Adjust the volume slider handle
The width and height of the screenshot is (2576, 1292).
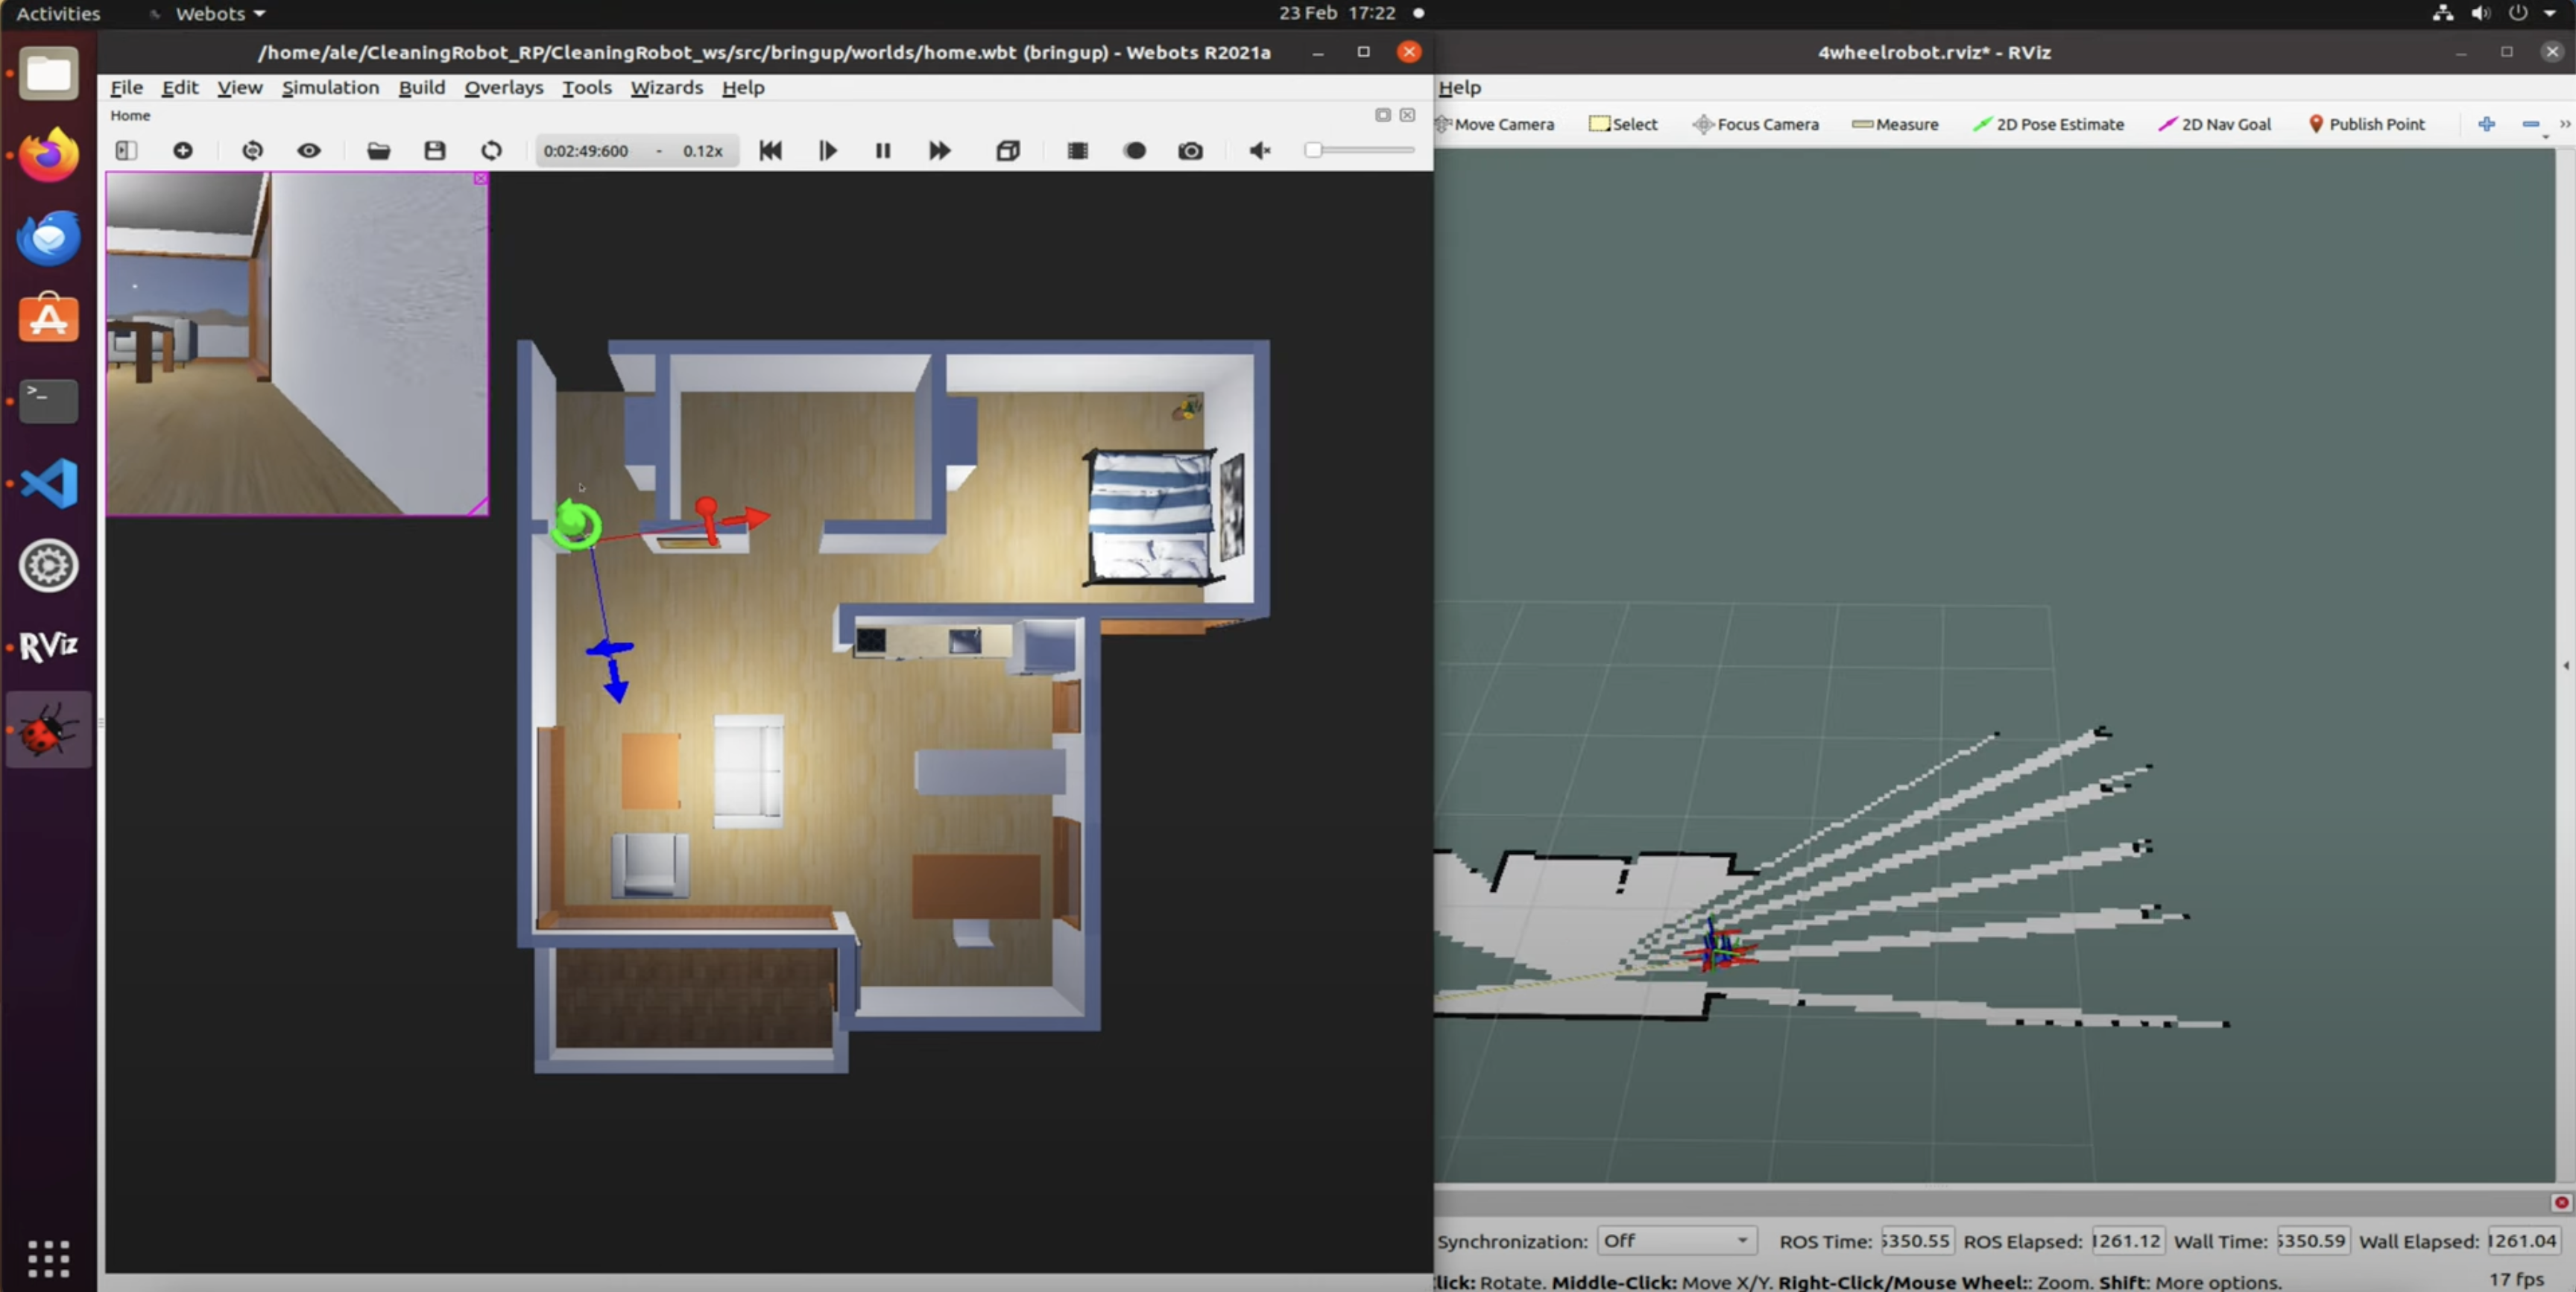coord(1313,150)
